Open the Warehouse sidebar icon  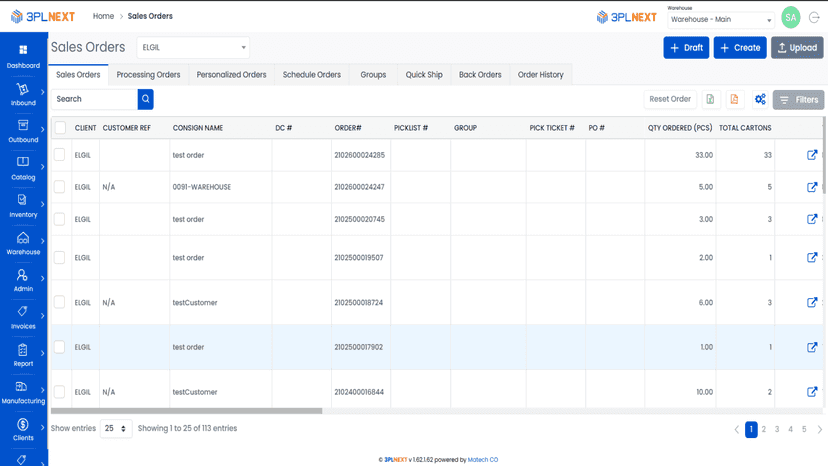coord(23,237)
